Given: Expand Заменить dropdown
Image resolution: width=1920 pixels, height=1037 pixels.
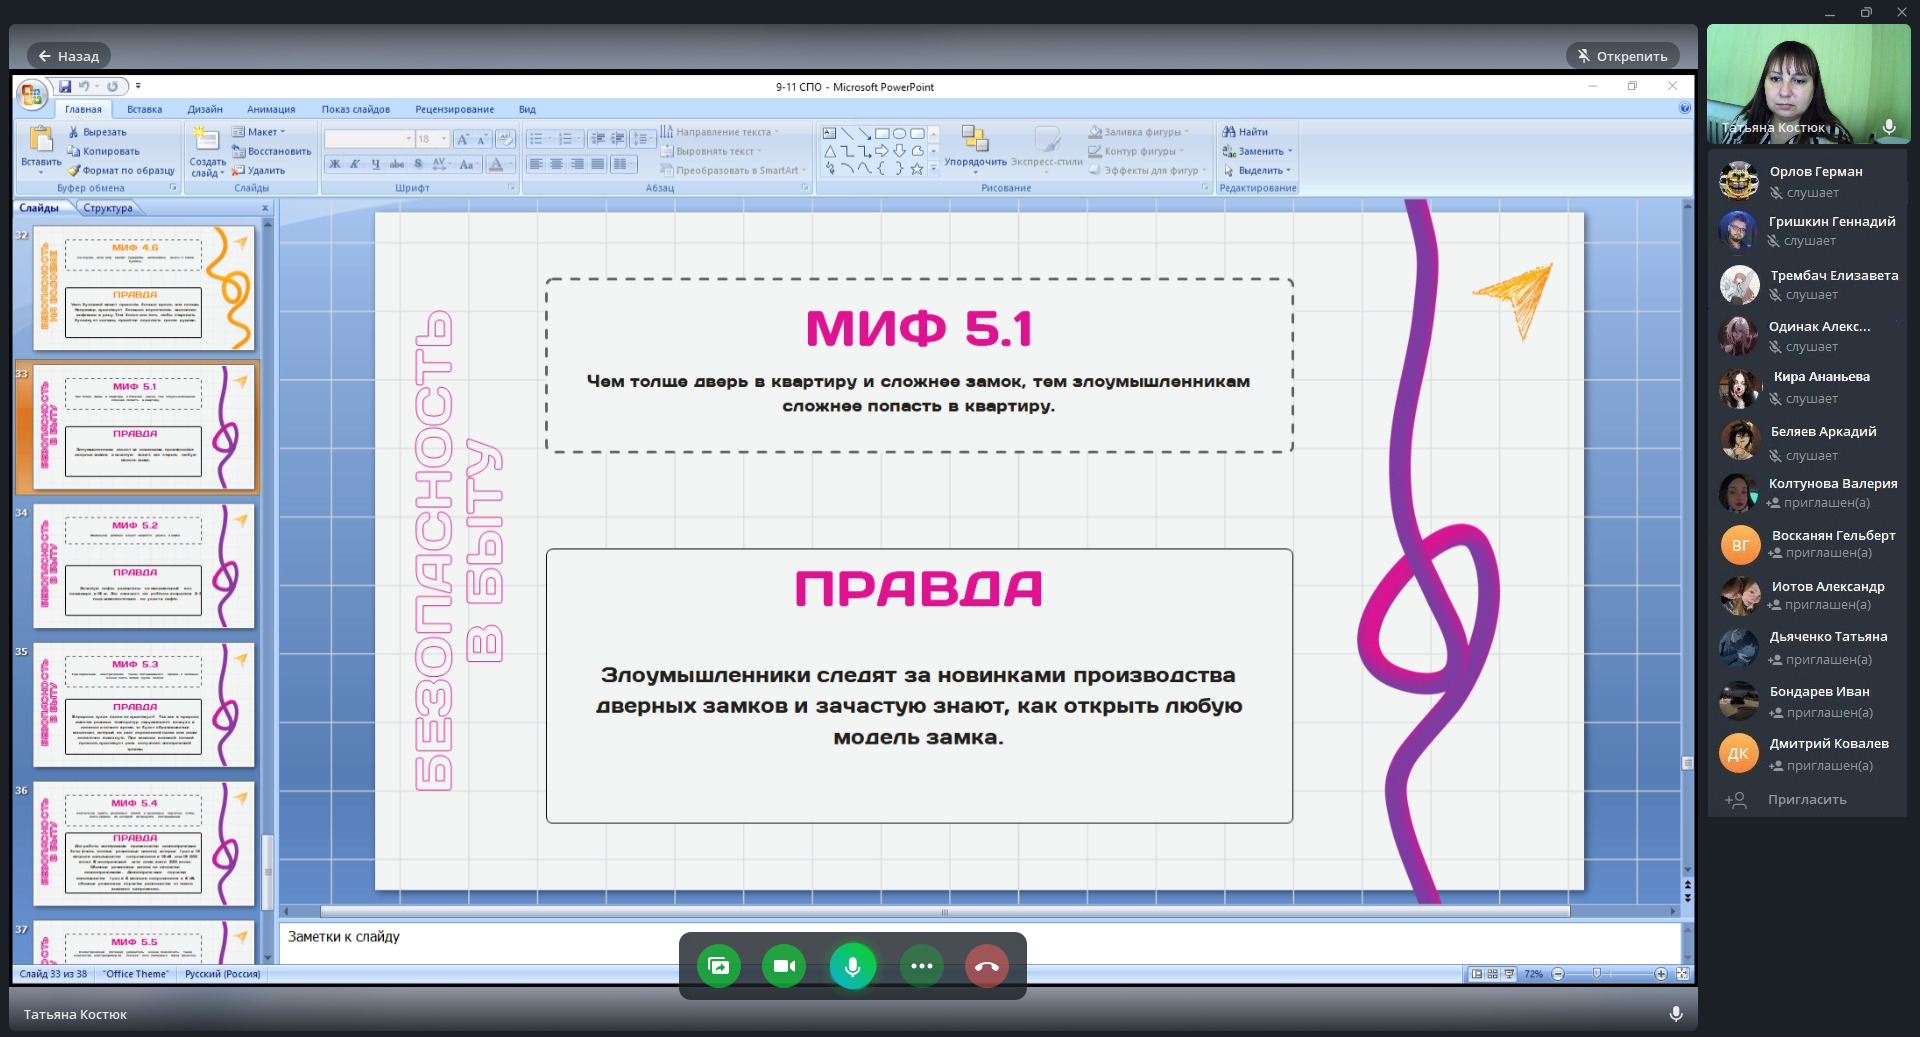Looking at the screenshot, I should click(x=1290, y=151).
